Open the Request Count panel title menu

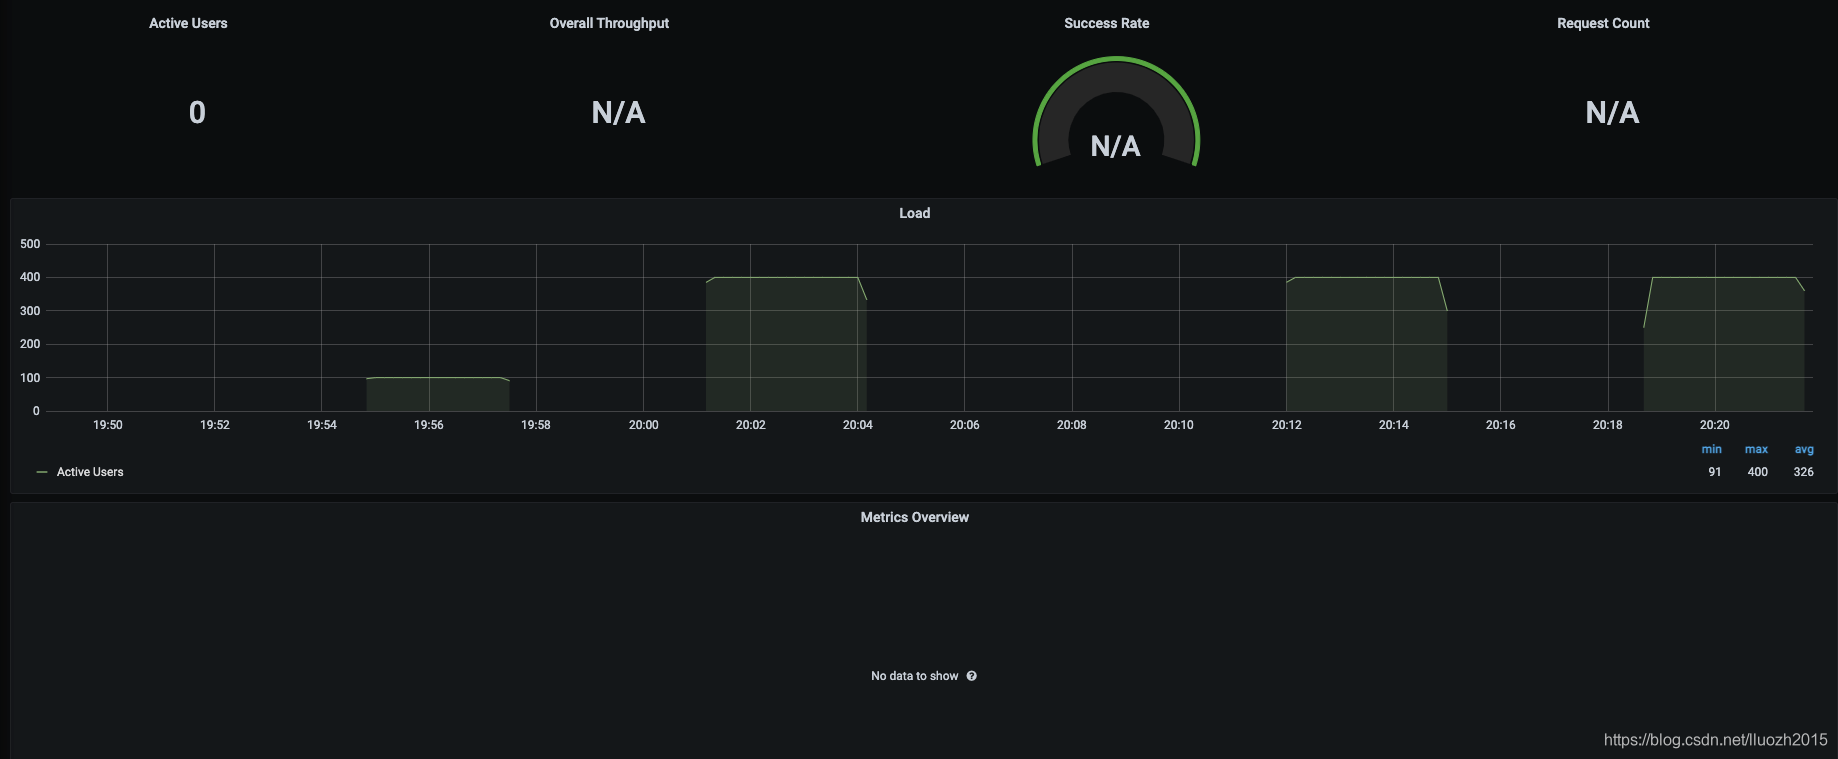click(1603, 23)
